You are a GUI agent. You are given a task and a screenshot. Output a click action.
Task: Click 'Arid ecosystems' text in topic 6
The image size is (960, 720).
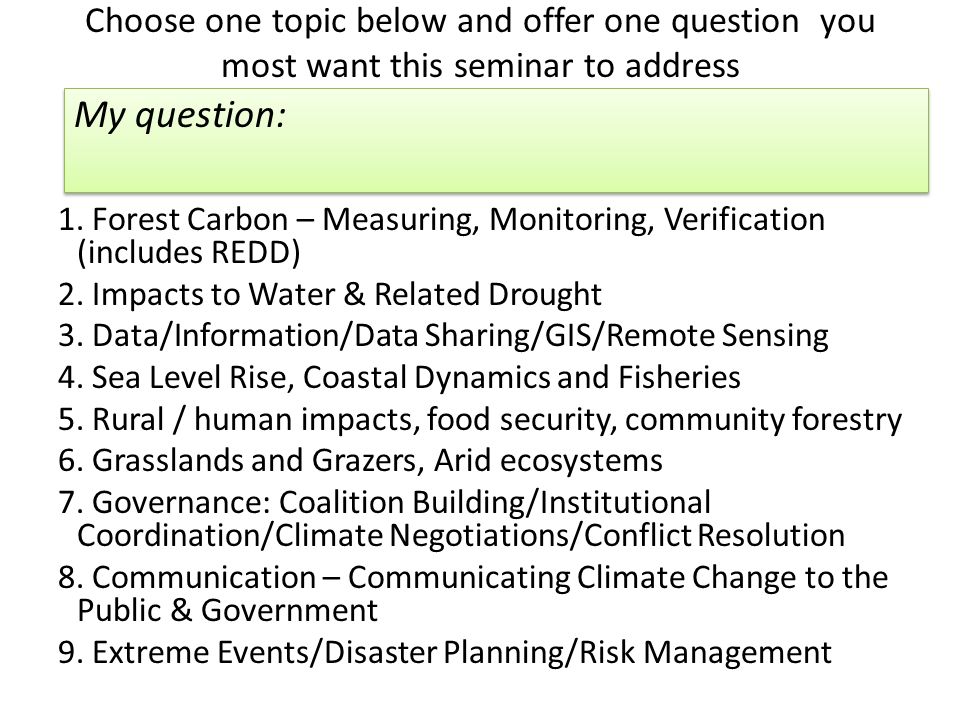click(548, 460)
